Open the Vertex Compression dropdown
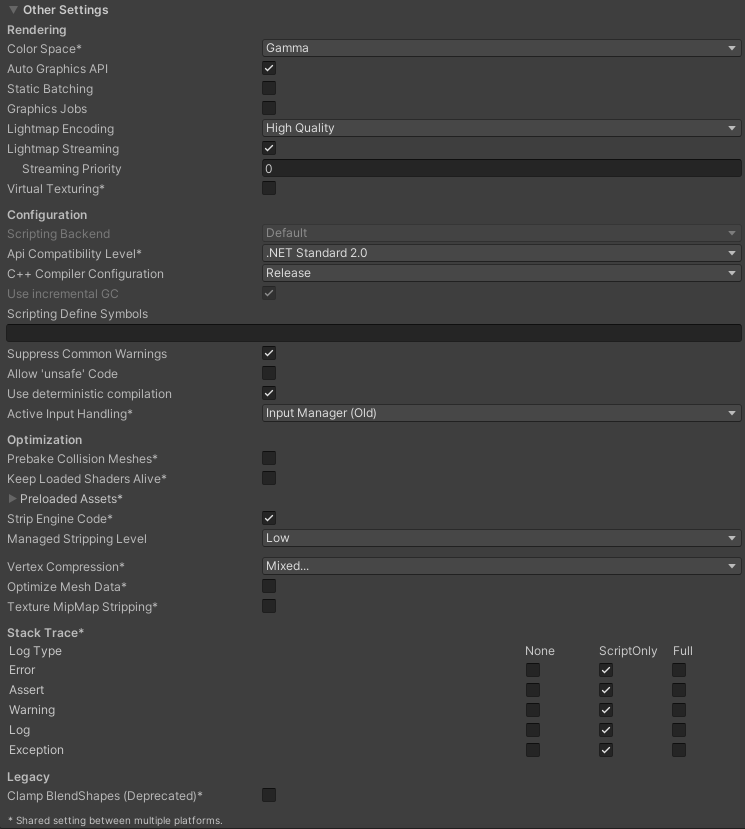Image resolution: width=745 pixels, height=829 pixels. pyautogui.click(x=501, y=566)
